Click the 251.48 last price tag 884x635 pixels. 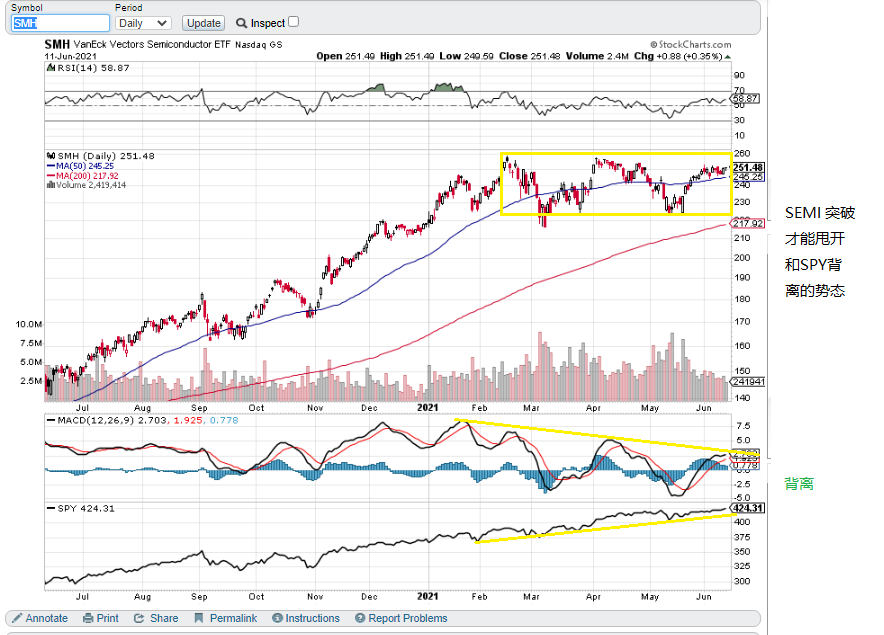point(748,167)
